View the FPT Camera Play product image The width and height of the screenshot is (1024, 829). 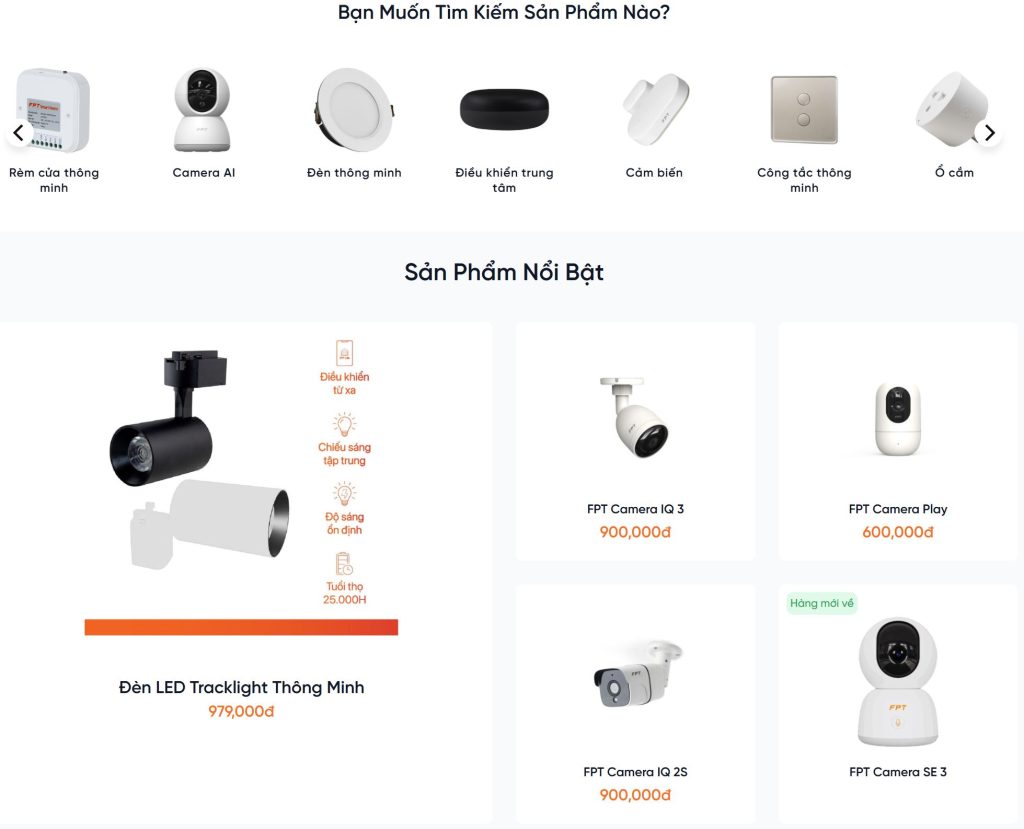click(x=898, y=419)
